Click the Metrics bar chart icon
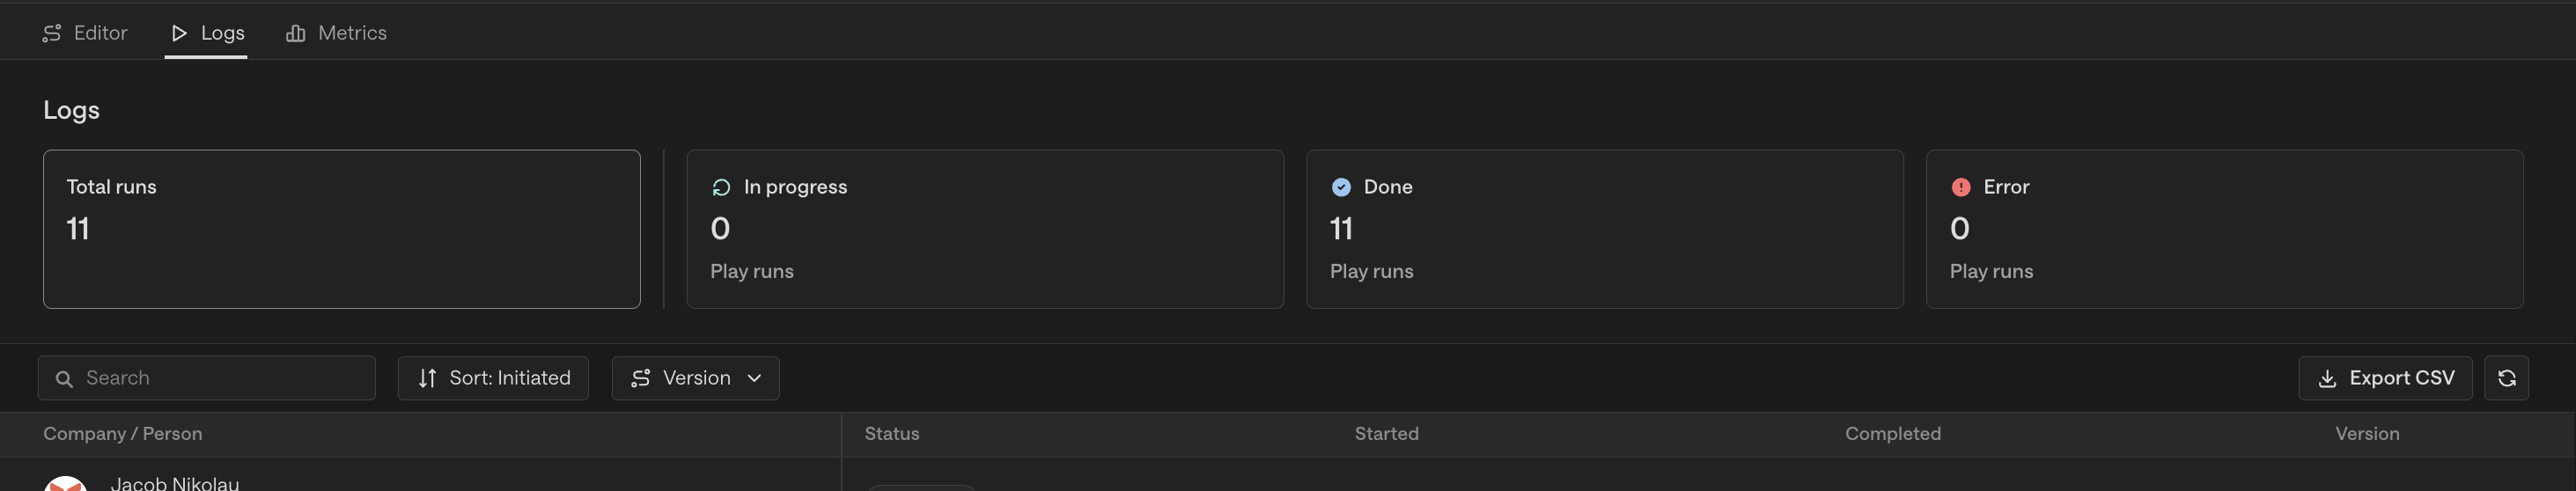The image size is (2576, 491). (295, 33)
